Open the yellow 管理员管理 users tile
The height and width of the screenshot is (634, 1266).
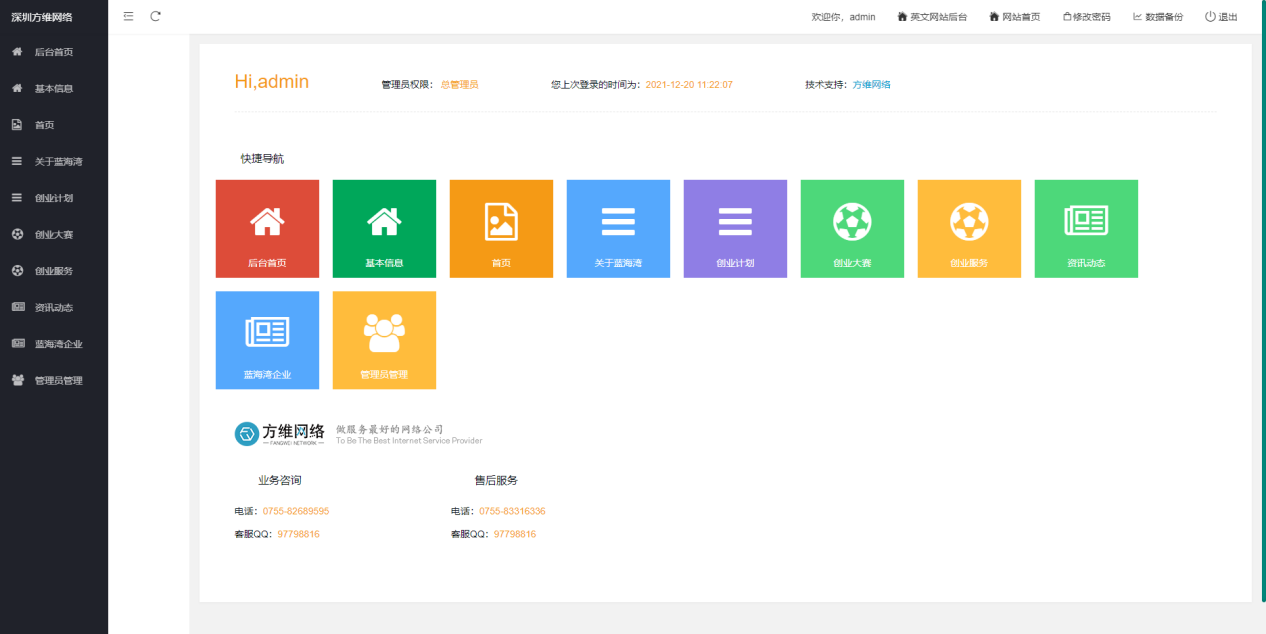tap(384, 340)
